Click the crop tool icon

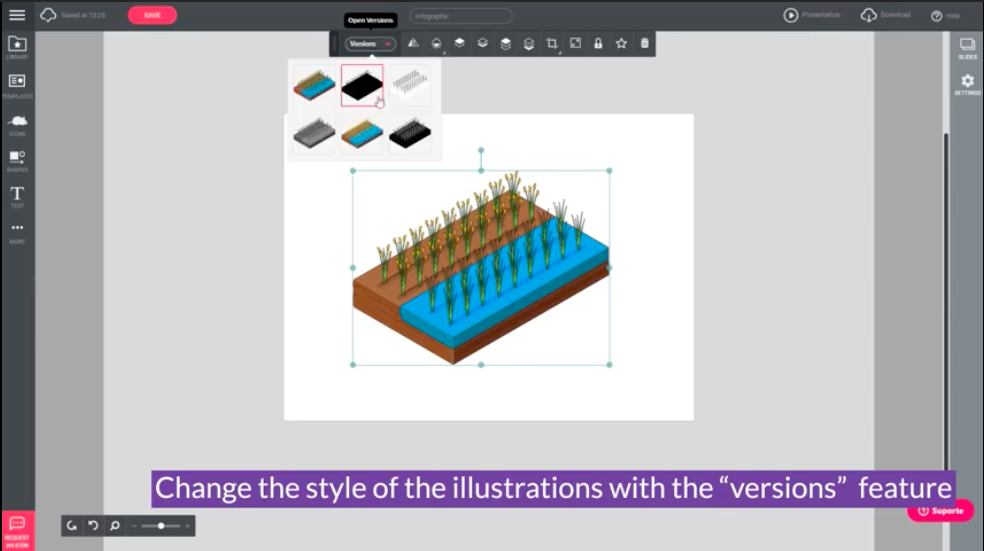click(552, 44)
